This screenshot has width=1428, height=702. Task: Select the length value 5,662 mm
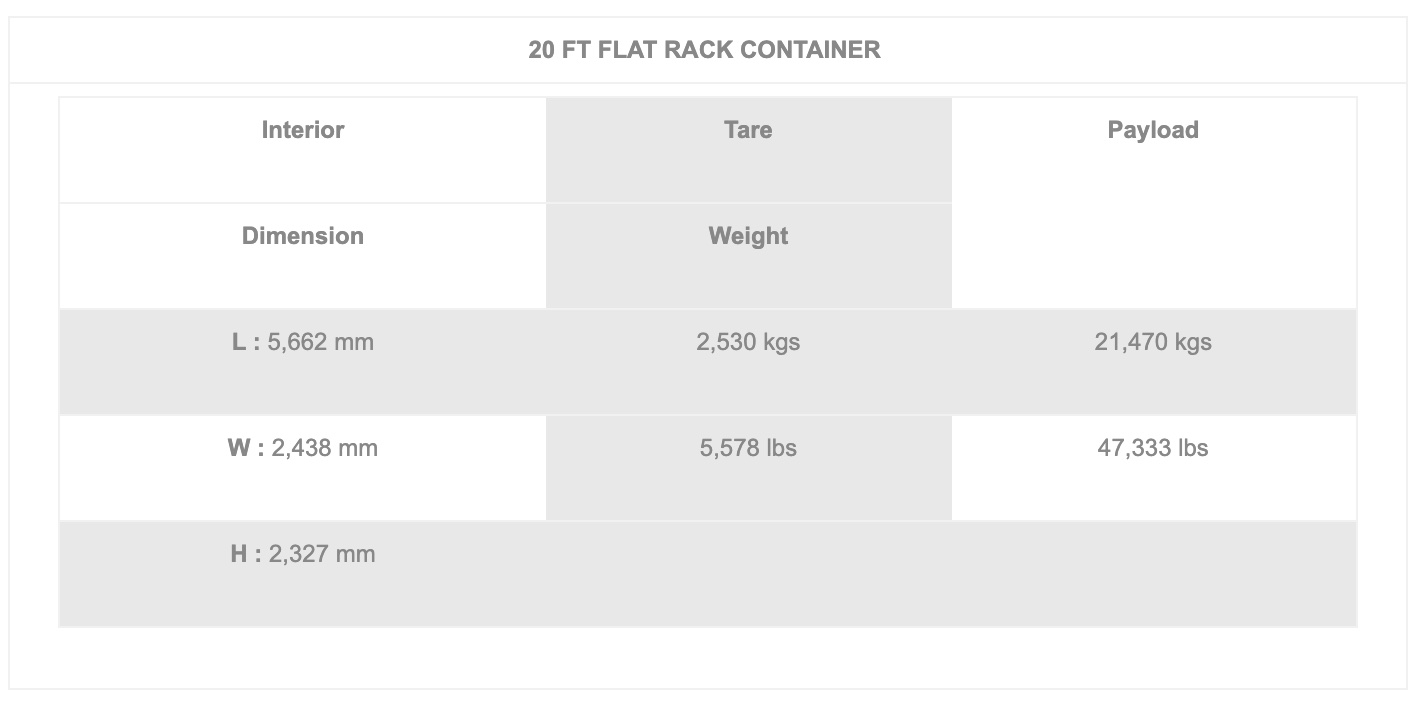tap(321, 342)
